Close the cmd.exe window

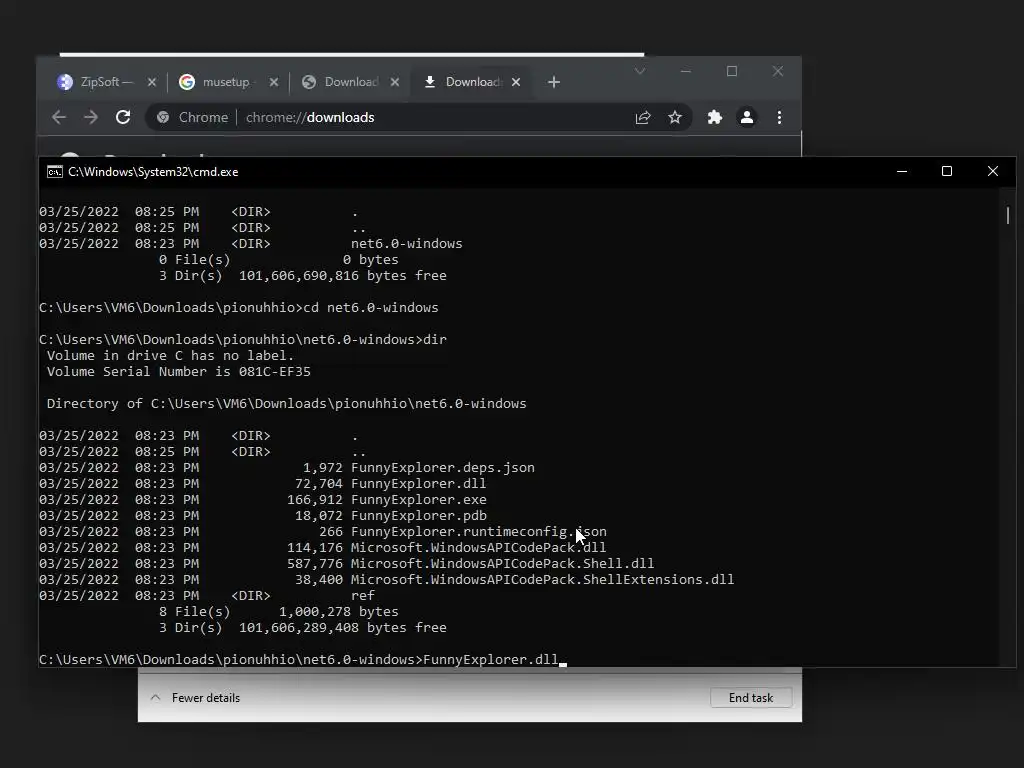click(x=993, y=171)
